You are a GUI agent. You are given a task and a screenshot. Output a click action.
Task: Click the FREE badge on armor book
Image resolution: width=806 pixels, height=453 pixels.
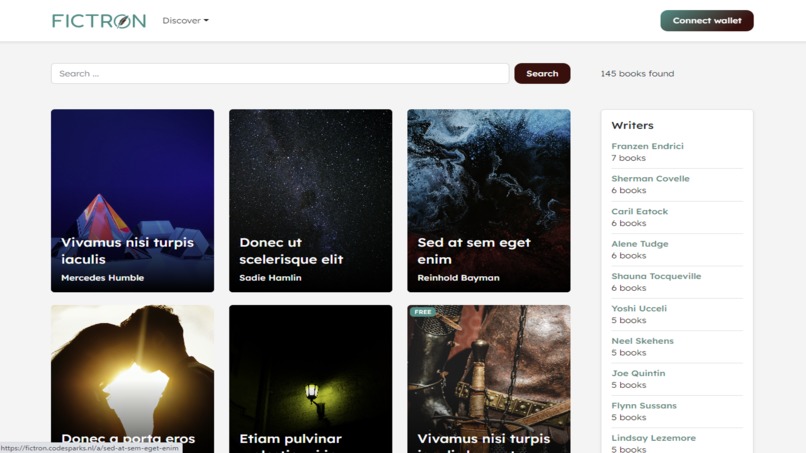(423, 312)
